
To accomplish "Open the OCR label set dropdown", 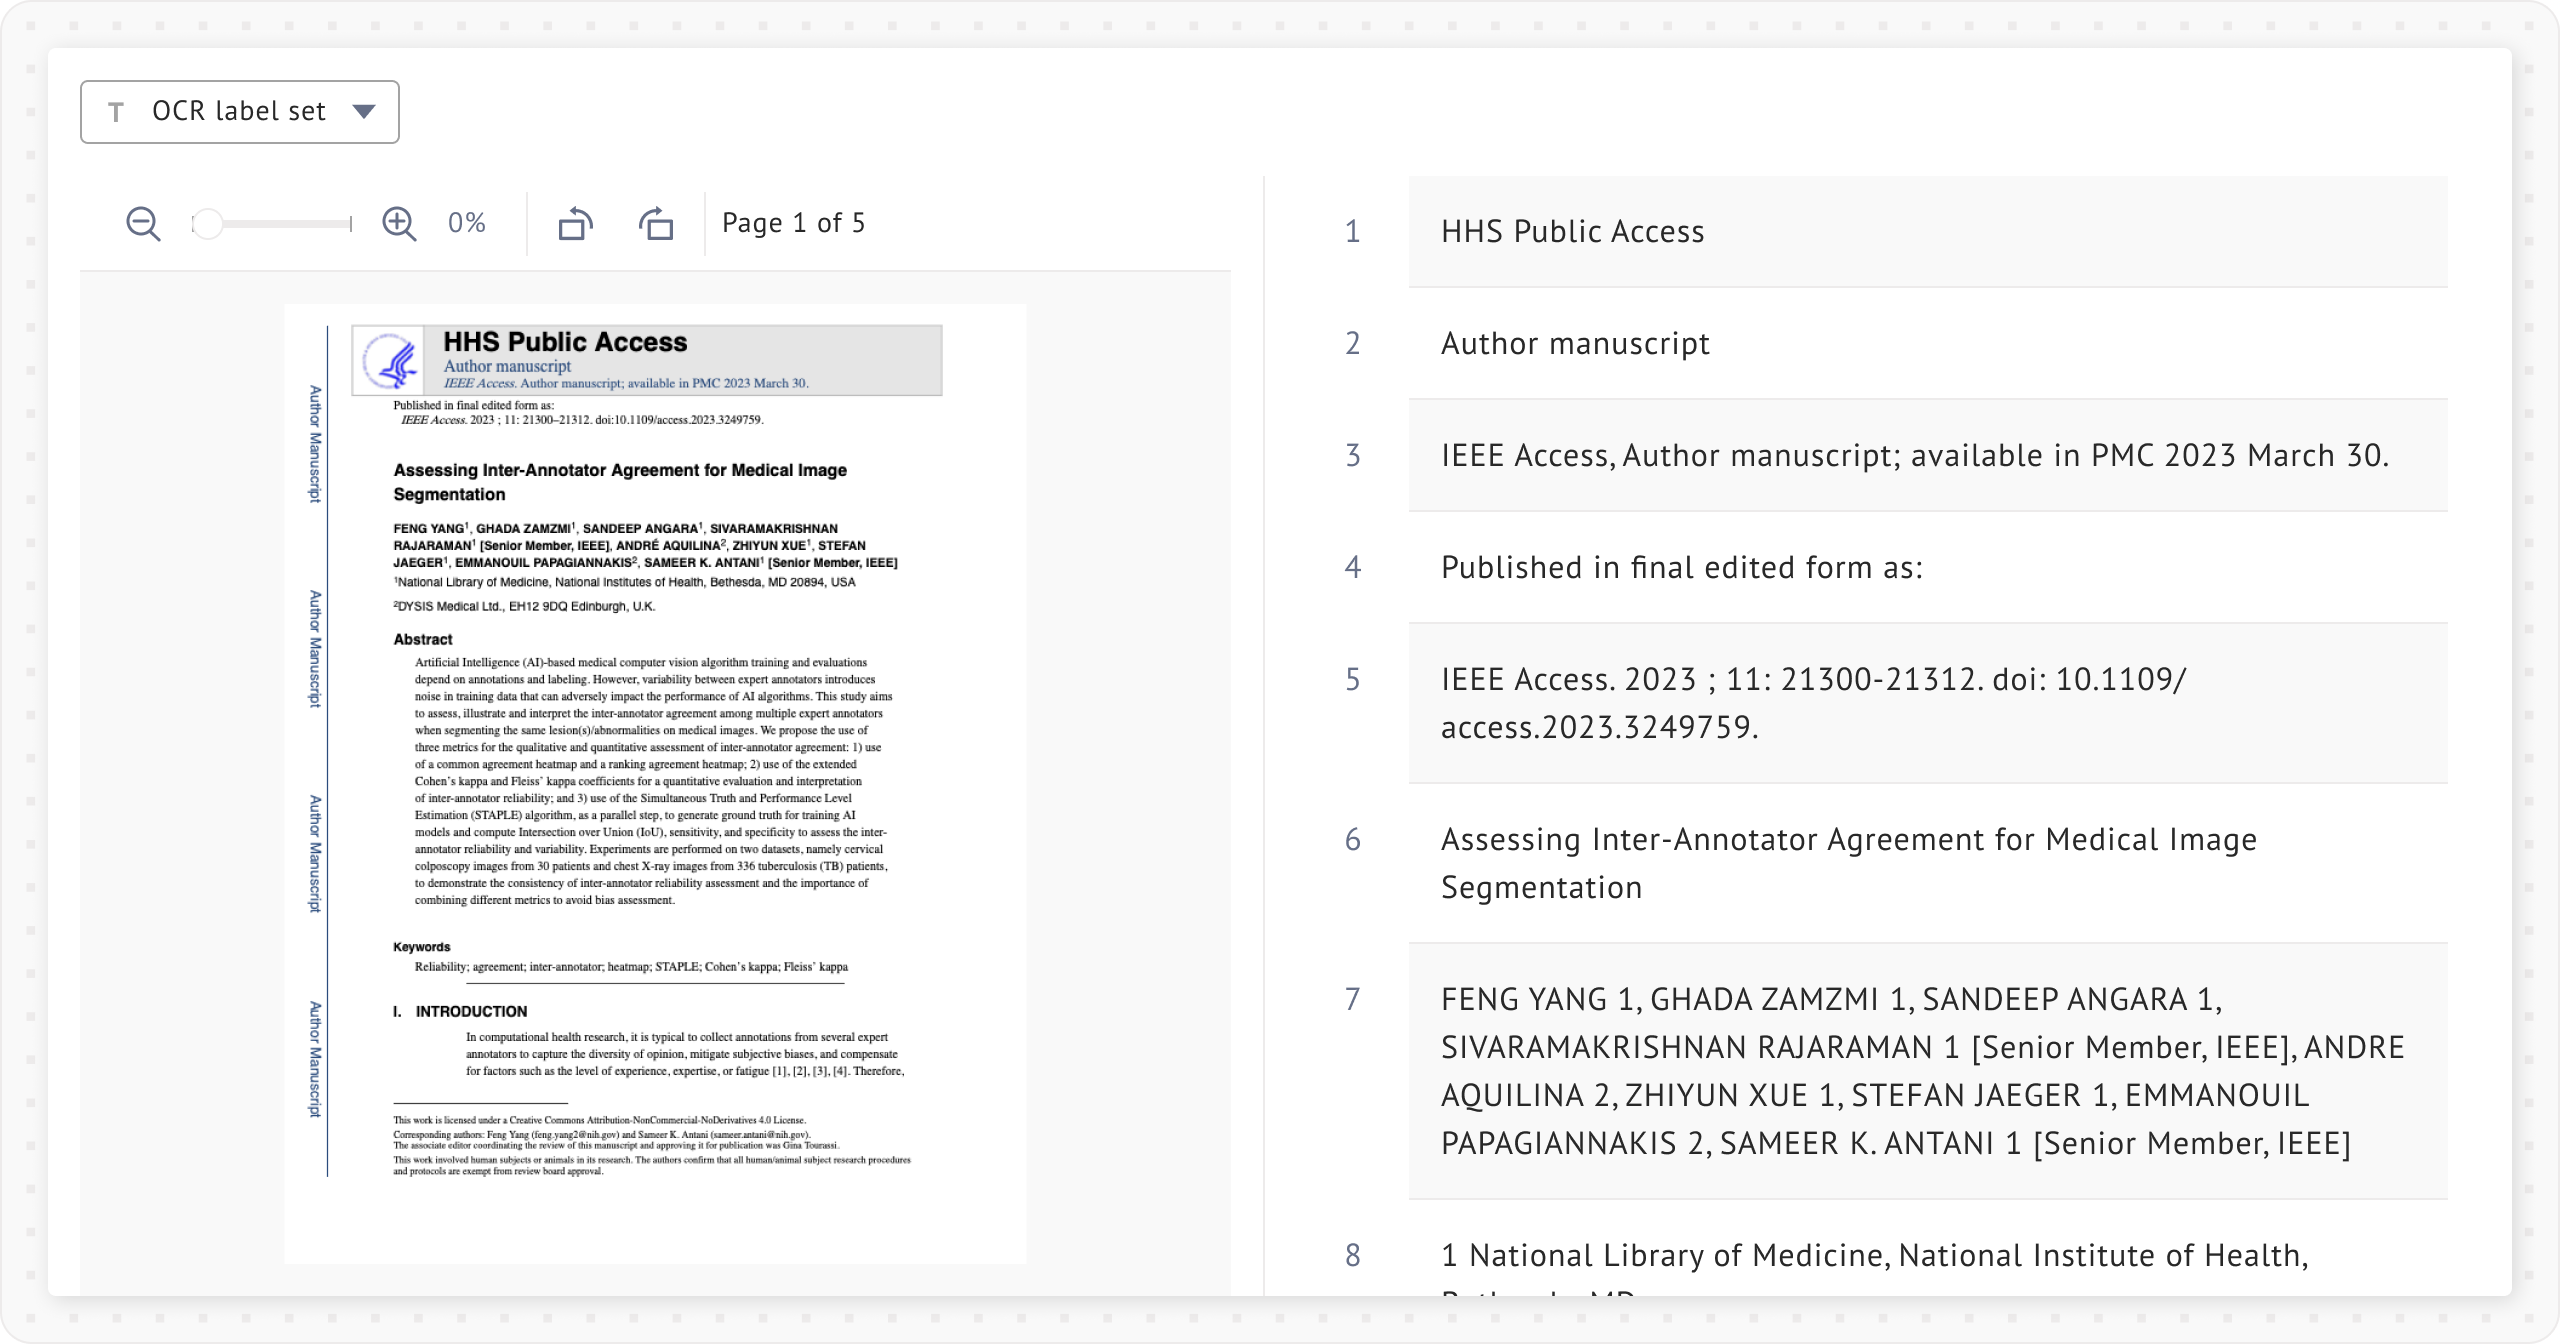I will [x=238, y=112].
